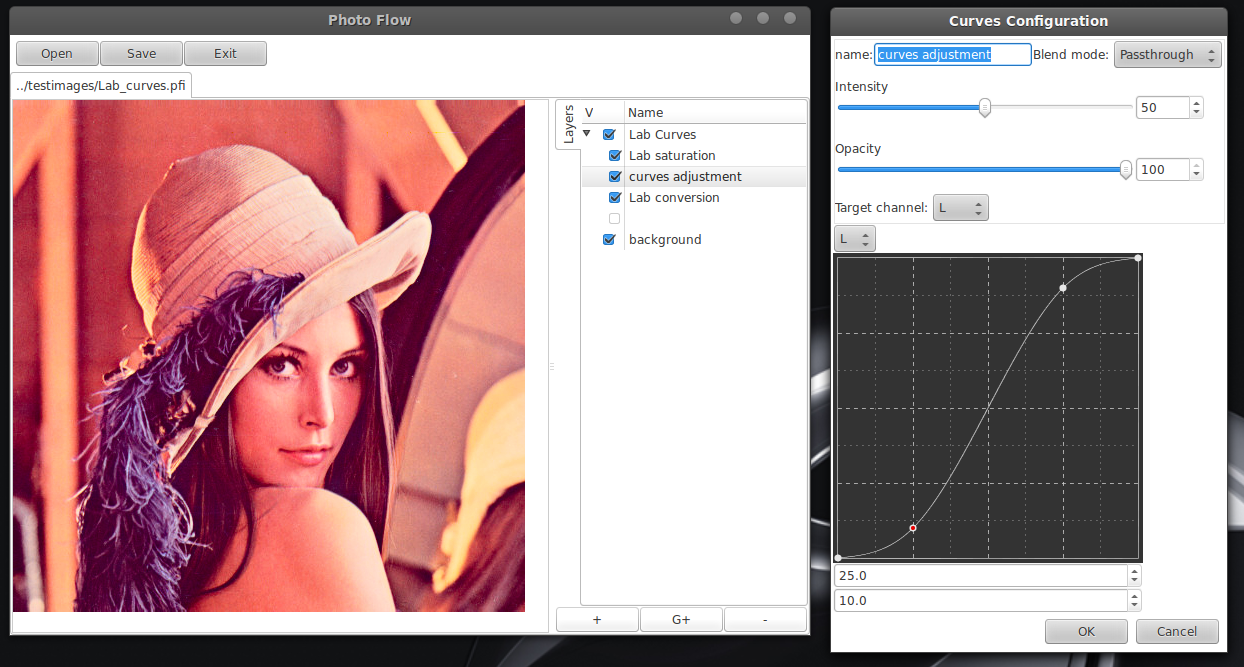Image resolution: width=1244 pixels, height=667 pixels.
Task: Add a layer with the + button
Action: point(597,620)
